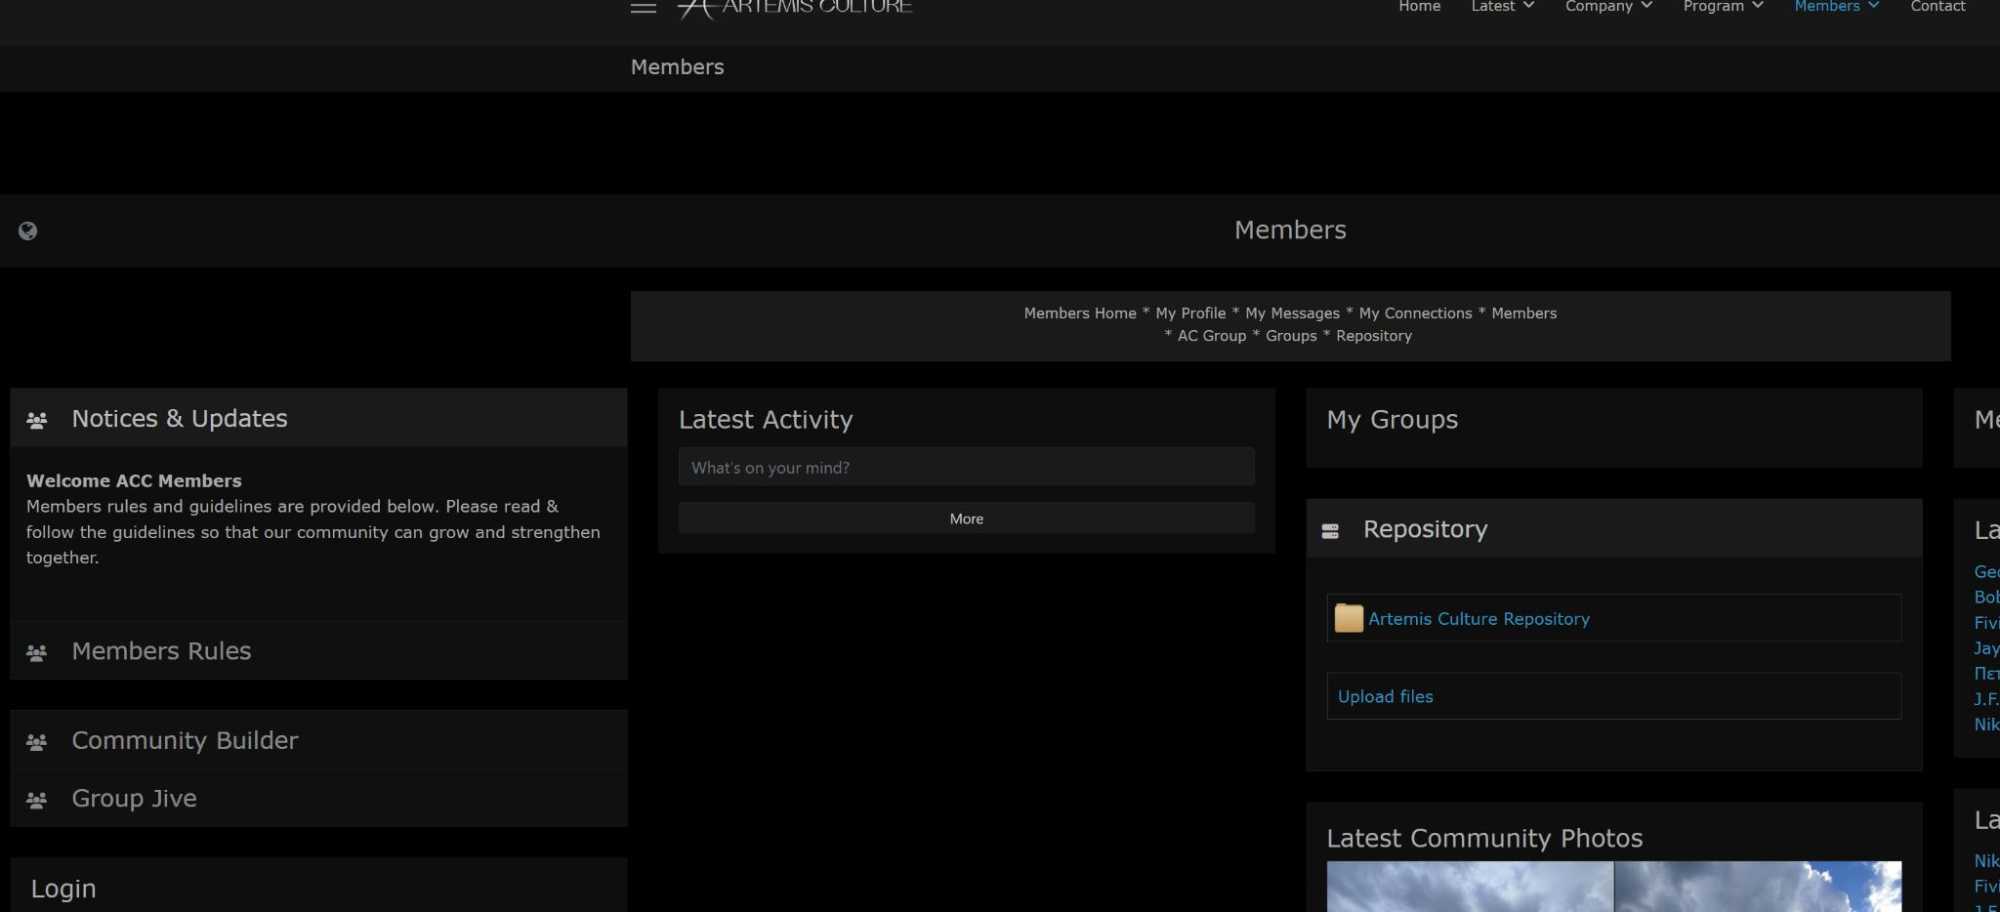Expand the Members Rules section
Image resolution: width=2000 pixels, height=912 pixels.
pos(319,651)
